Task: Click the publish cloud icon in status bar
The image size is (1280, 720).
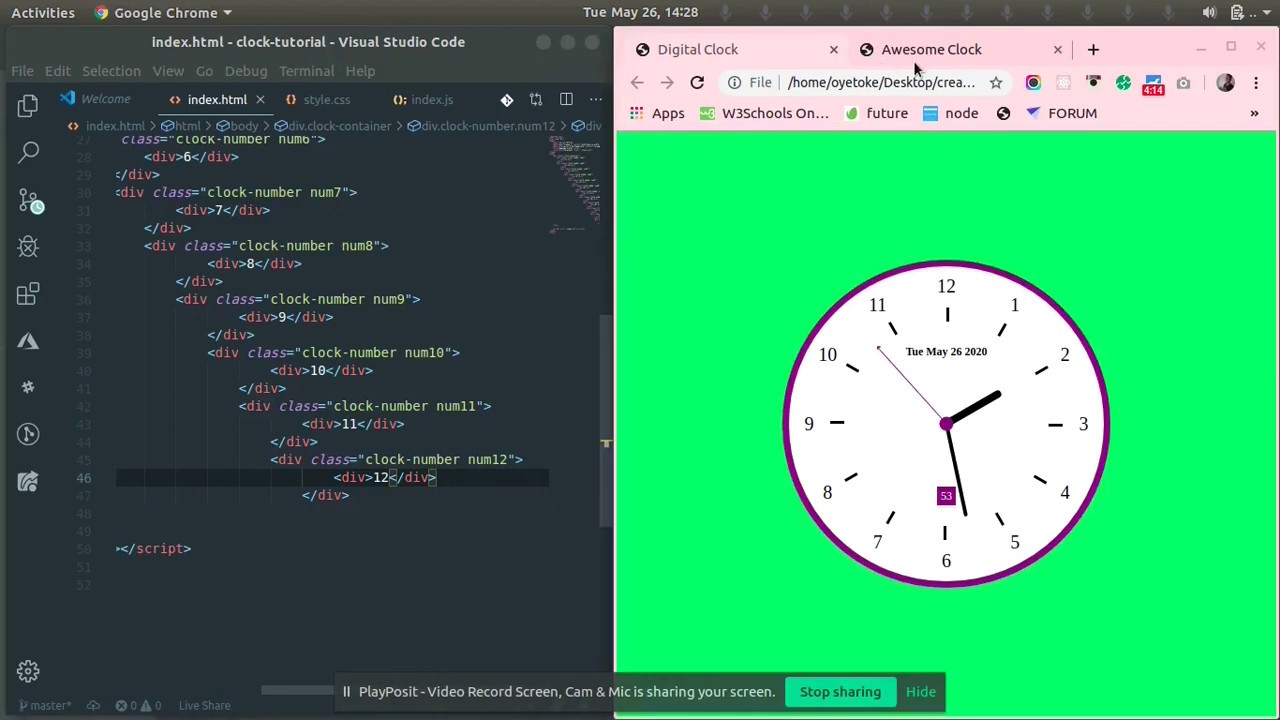Action: coord(92,705)
